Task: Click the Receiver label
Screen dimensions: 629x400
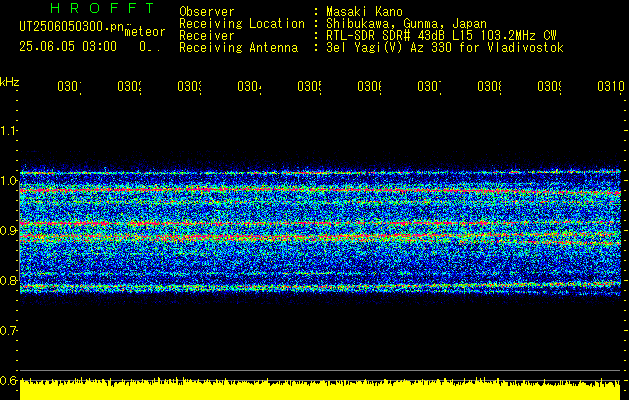Action: click(207, 36)
